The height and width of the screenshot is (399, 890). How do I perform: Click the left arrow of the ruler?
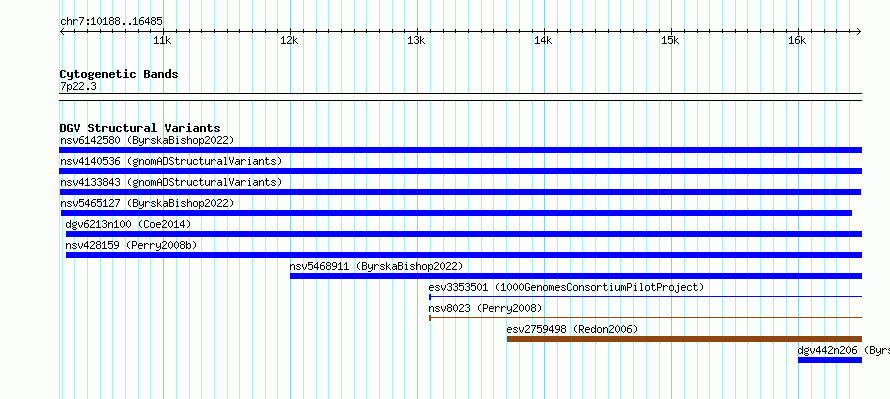click(x=62, y=32)
